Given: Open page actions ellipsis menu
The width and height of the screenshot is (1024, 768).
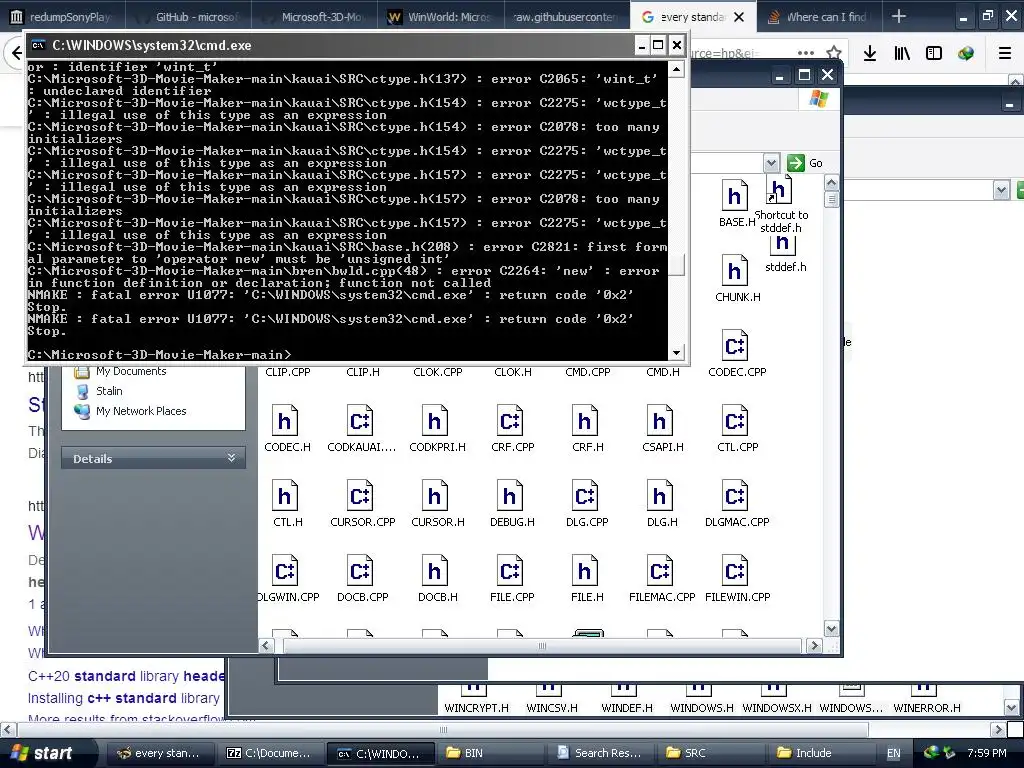Looking at the screenshot, I should click(806, 53).
